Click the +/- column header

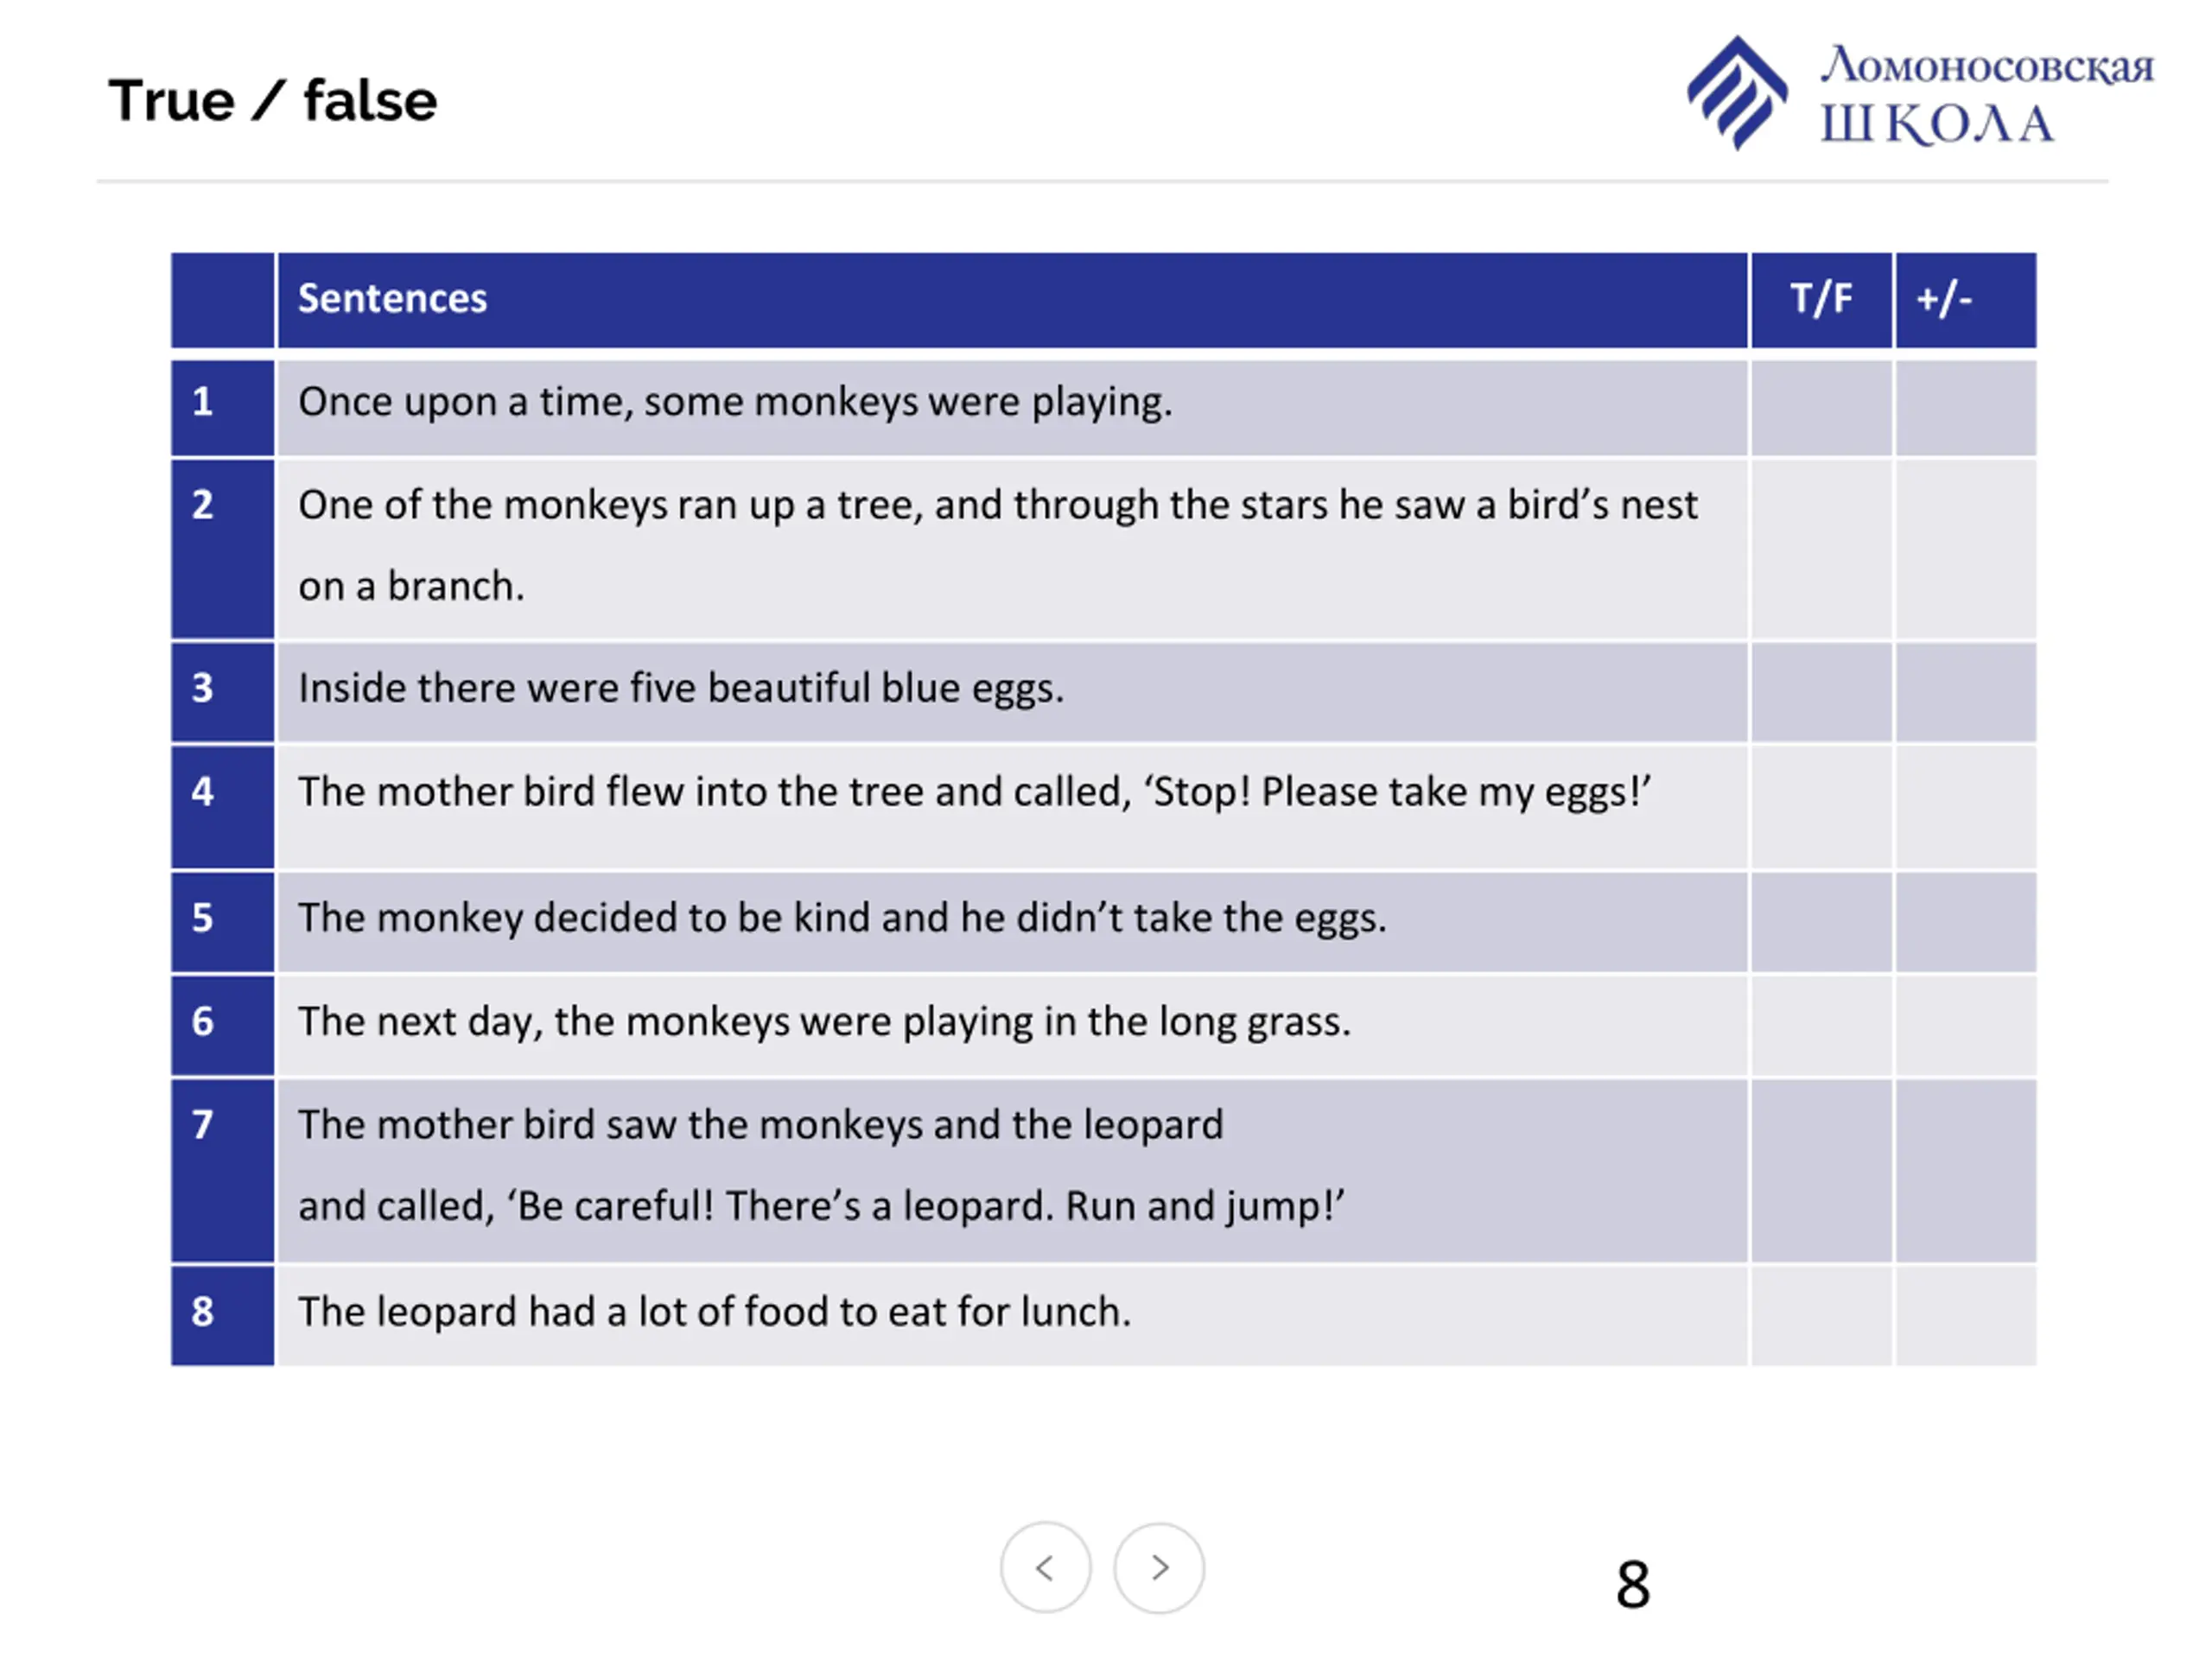pos(1966,300)
